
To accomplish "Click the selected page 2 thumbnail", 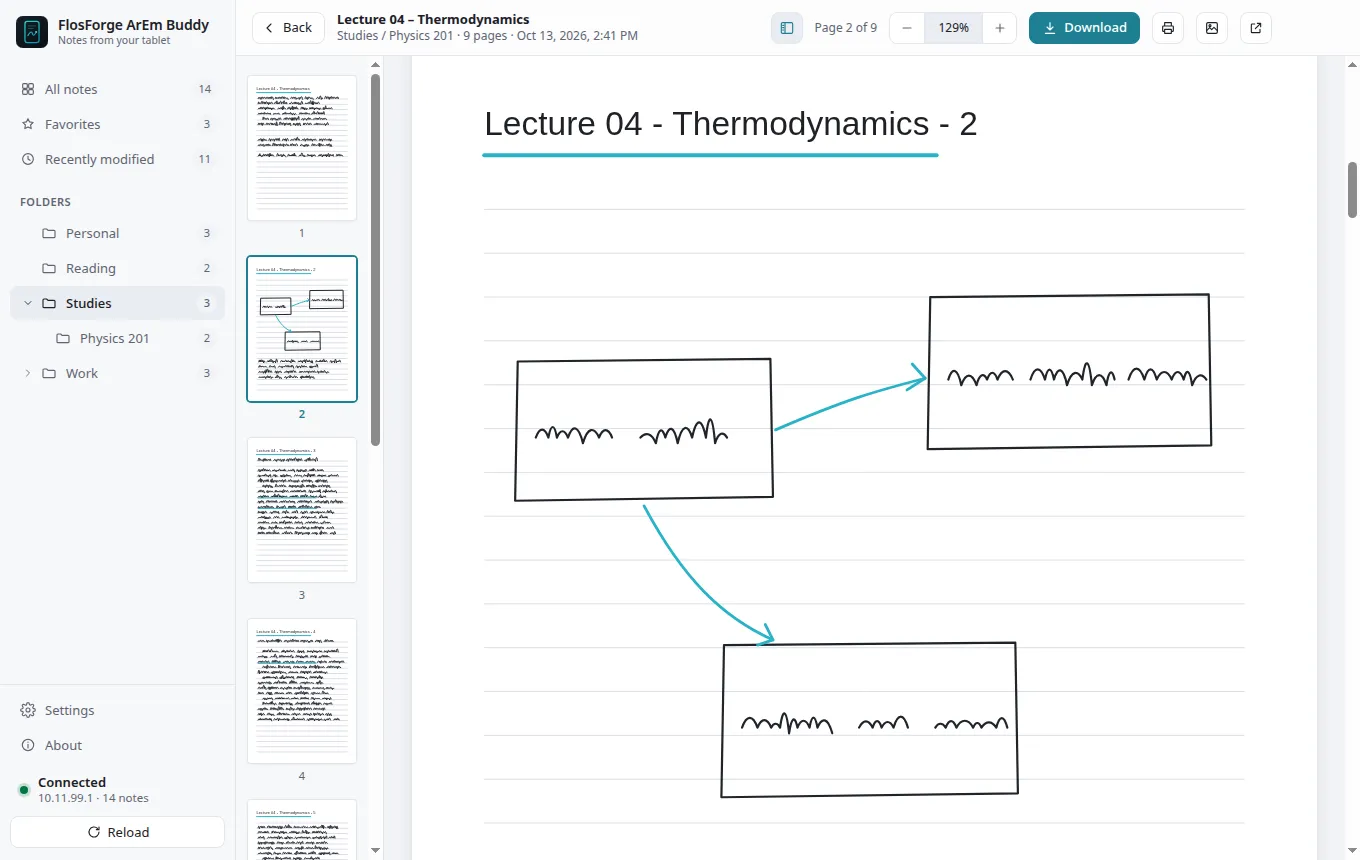I will pos(302,329).
